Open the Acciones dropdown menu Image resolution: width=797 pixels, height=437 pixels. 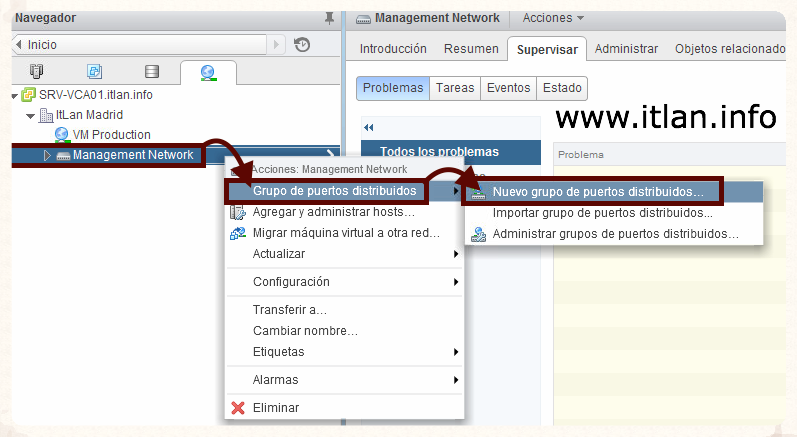(553, 18)
